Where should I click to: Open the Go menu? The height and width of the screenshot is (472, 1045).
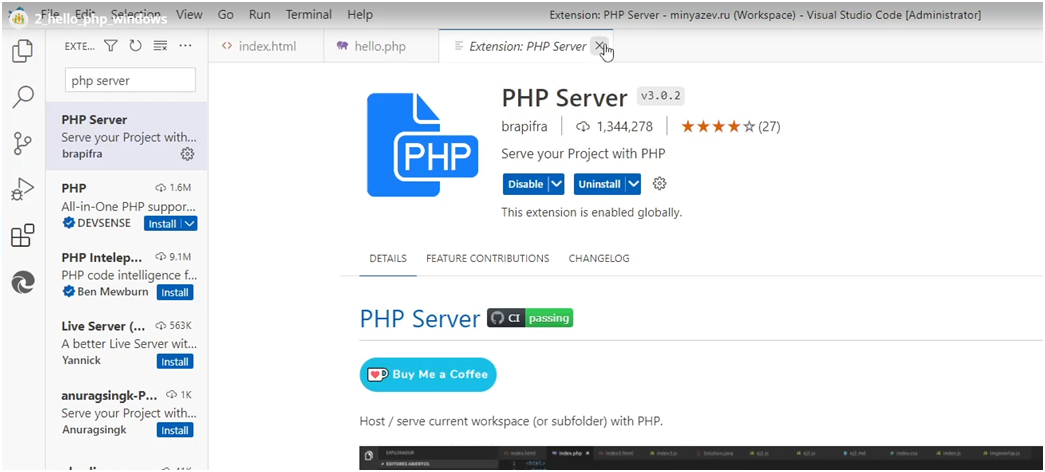point(226,14)
